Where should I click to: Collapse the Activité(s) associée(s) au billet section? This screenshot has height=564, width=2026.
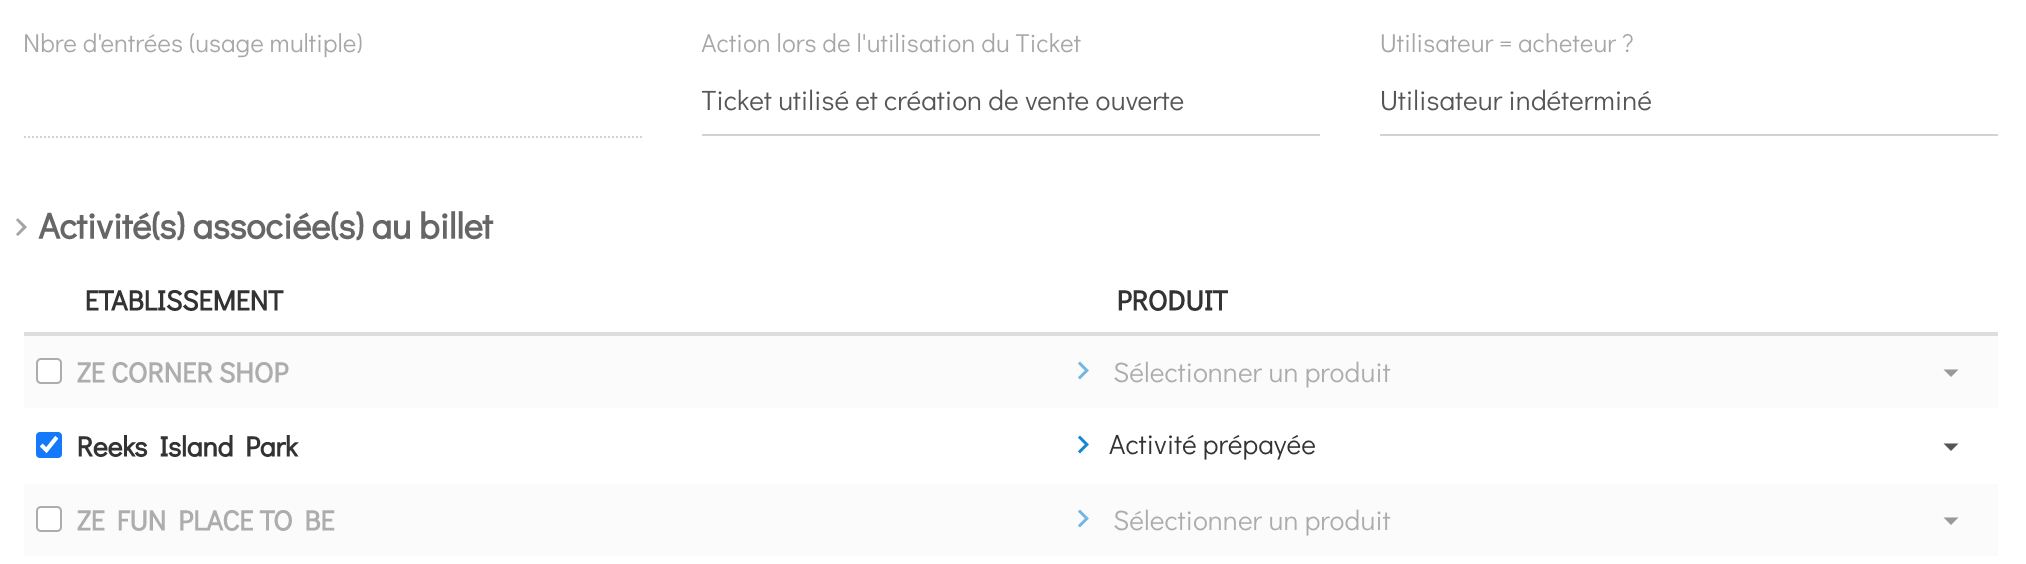tap(21, 228)
